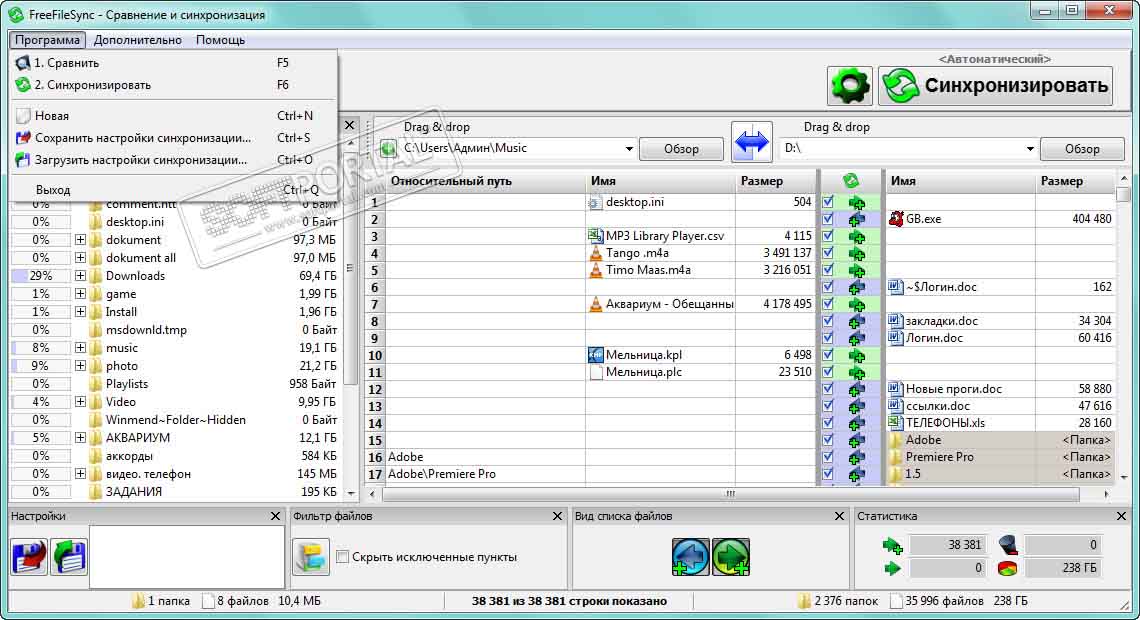Click Playlists folder icon in tree

tap(95, 384)
